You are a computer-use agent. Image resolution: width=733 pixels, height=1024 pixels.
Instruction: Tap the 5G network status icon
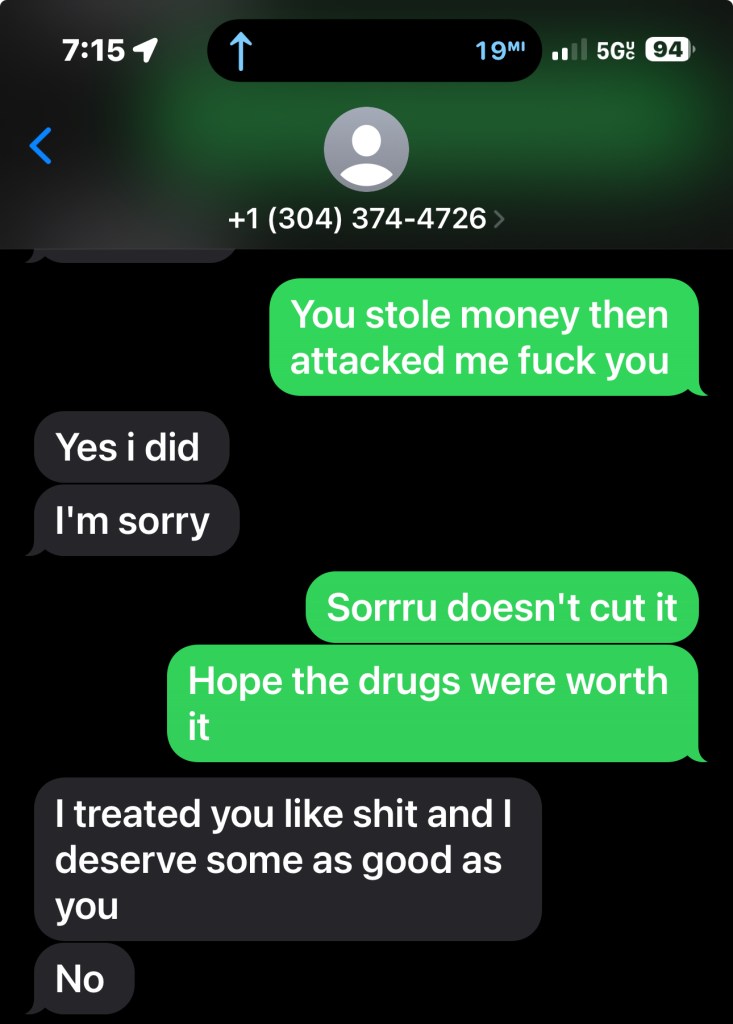tap(615, 50)
